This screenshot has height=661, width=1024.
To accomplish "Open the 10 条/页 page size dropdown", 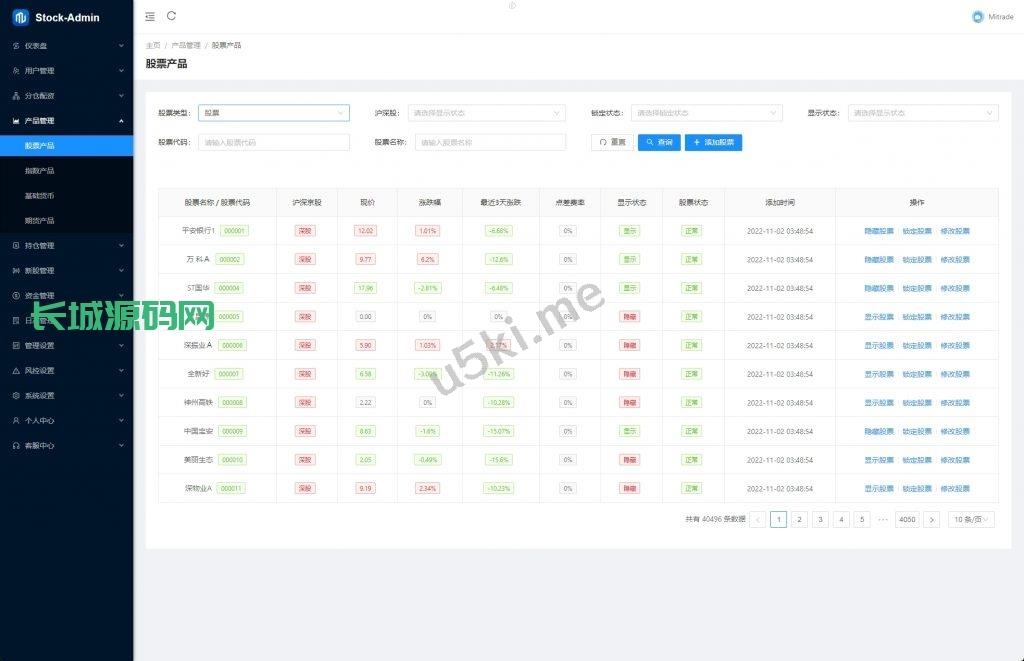I will tap(971, 520).
